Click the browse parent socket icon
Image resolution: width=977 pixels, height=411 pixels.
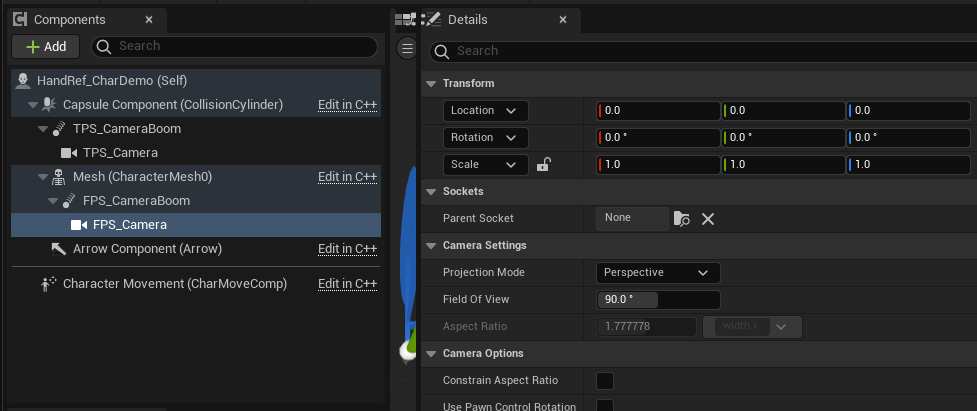[x=681, y=218]
